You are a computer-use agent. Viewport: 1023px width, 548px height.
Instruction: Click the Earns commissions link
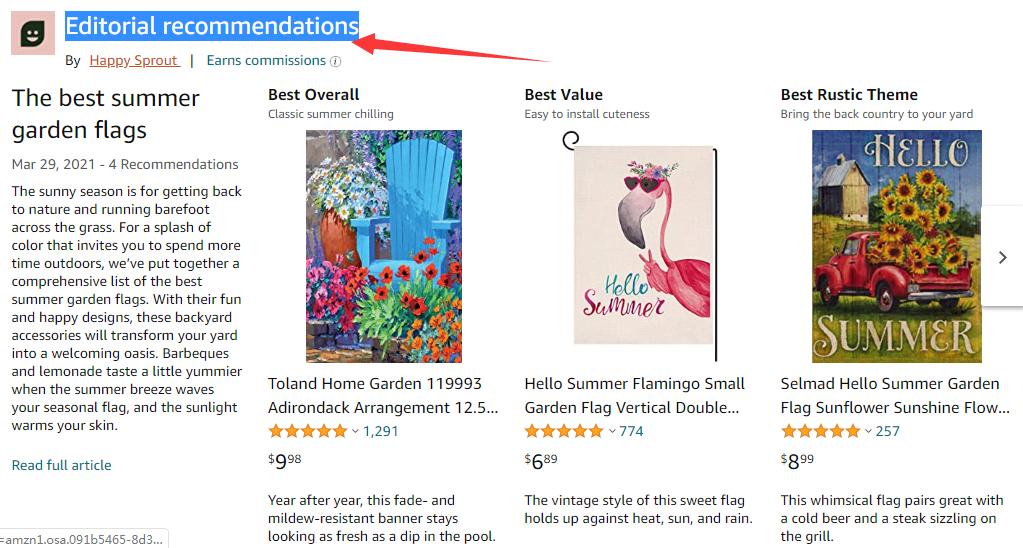(x=266, y=61)
